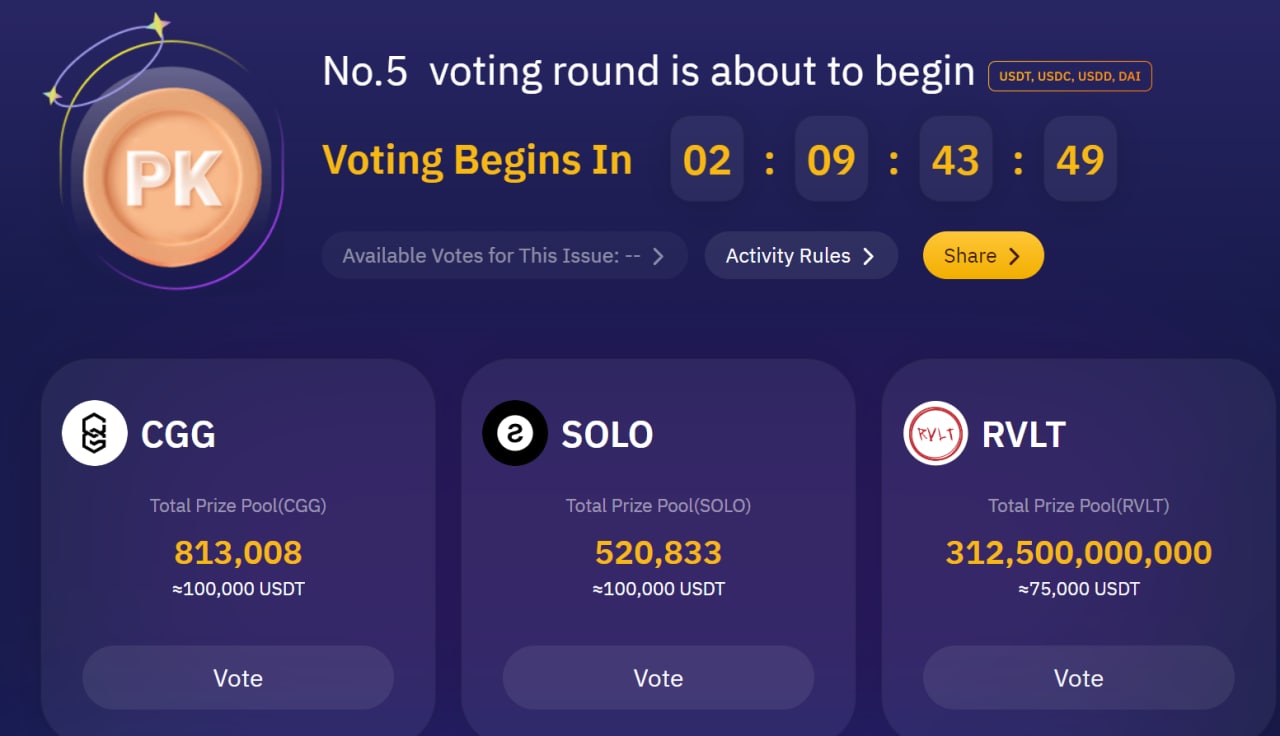Screen dimensions: 1280x736
Task: Open the Activity Rules page
Action: point(800,256)
